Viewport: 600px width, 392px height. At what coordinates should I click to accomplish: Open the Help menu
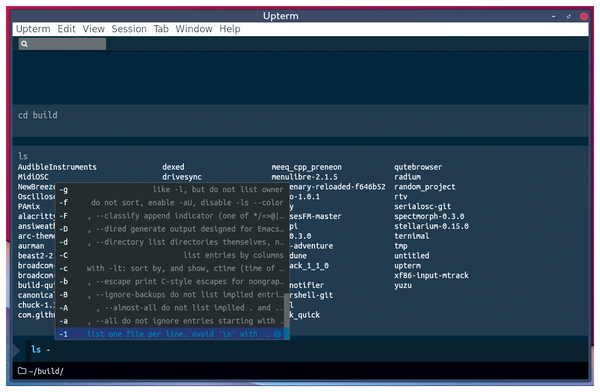coord(230,29)
